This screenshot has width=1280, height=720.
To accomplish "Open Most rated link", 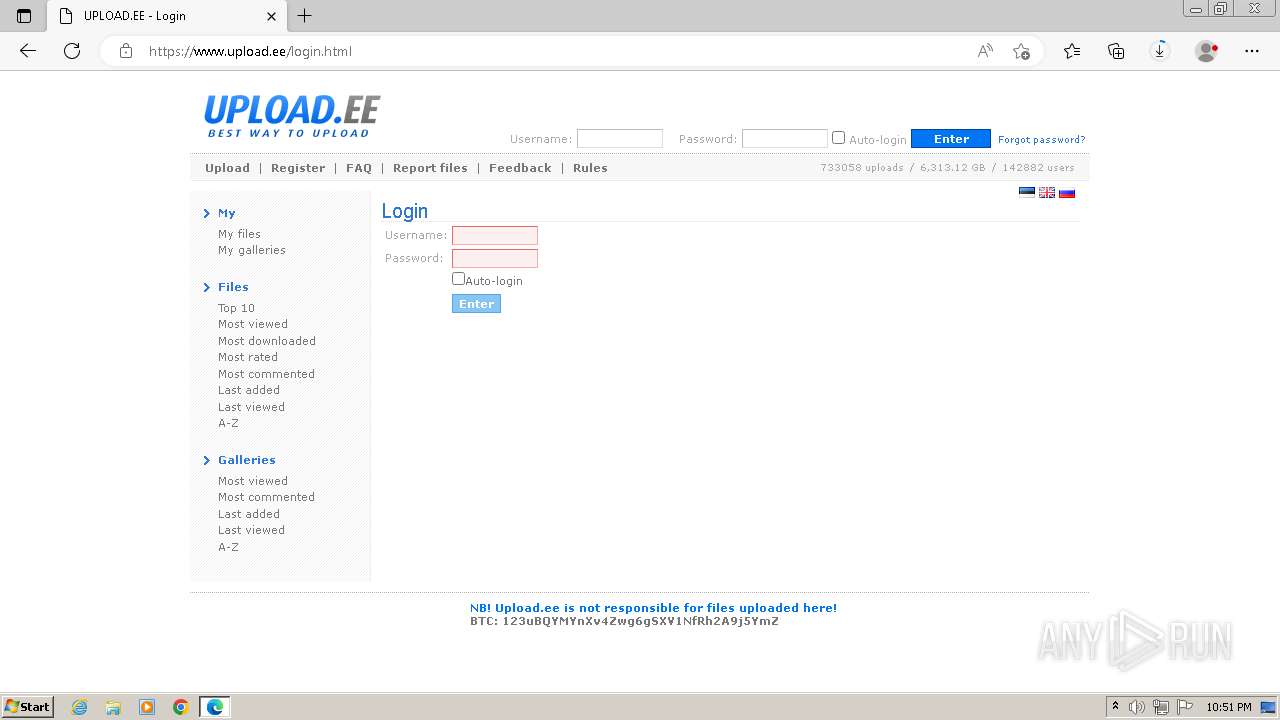I will click(x=248, y=357).
